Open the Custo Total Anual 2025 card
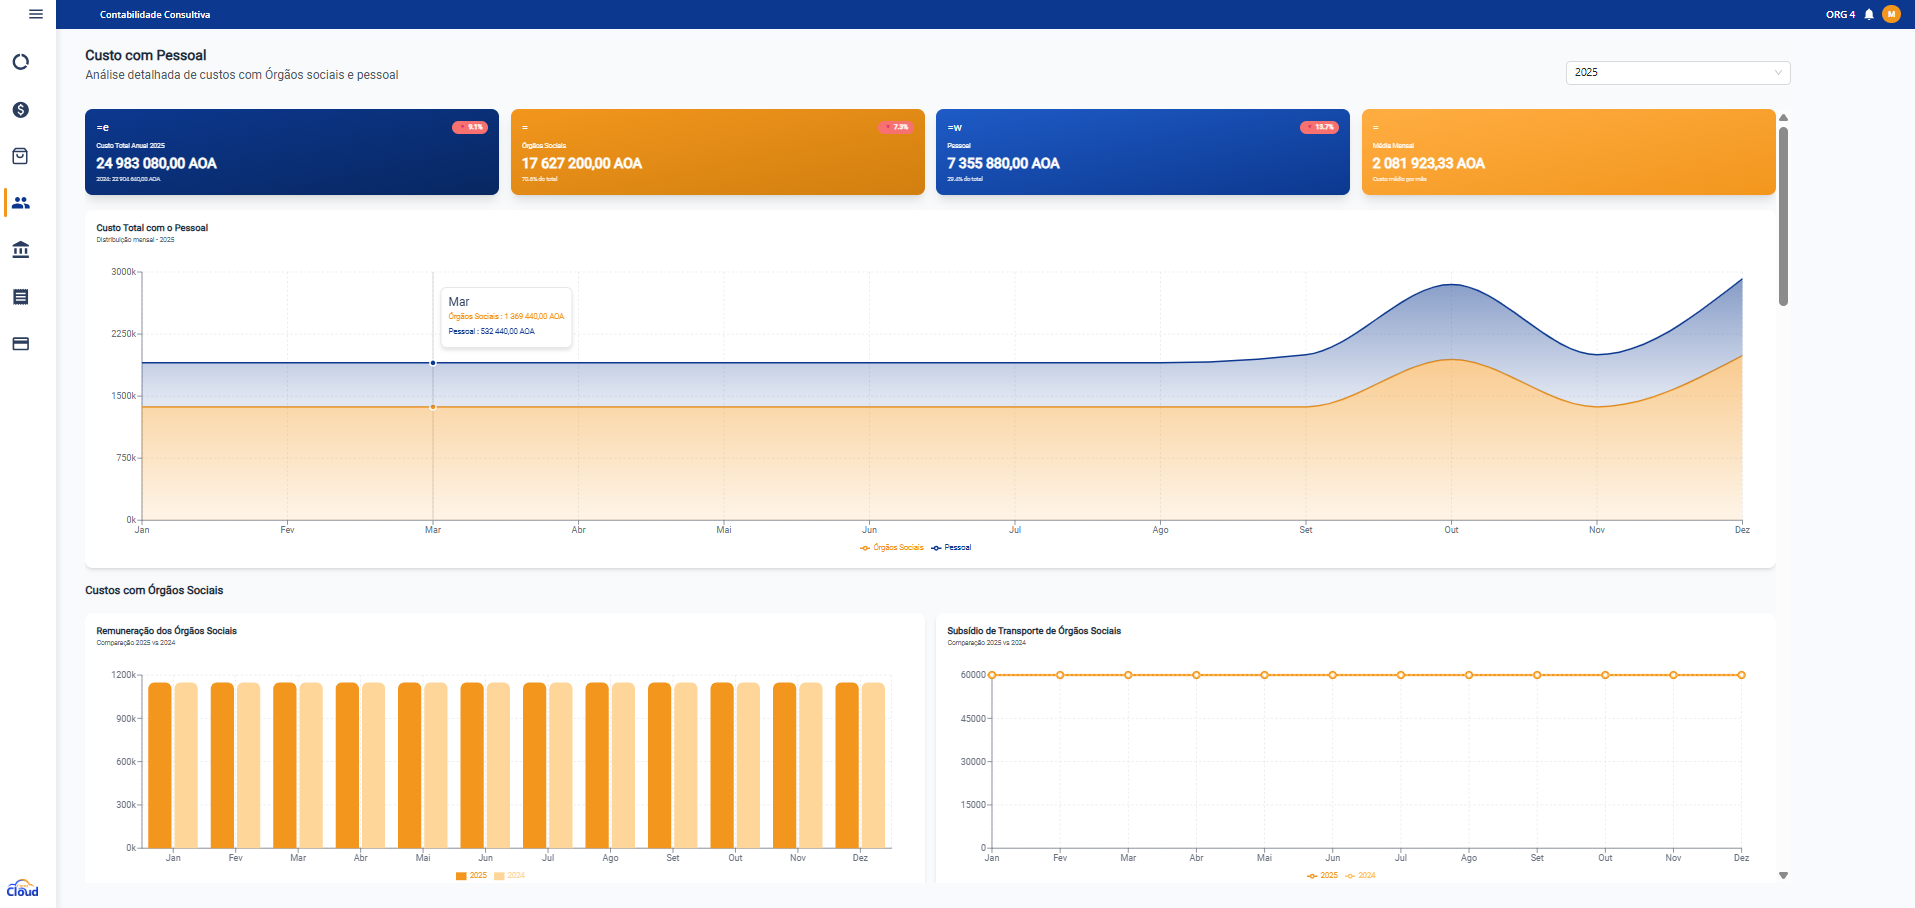The height and width of the screenshot is (908, 1915). coord(291,152)
